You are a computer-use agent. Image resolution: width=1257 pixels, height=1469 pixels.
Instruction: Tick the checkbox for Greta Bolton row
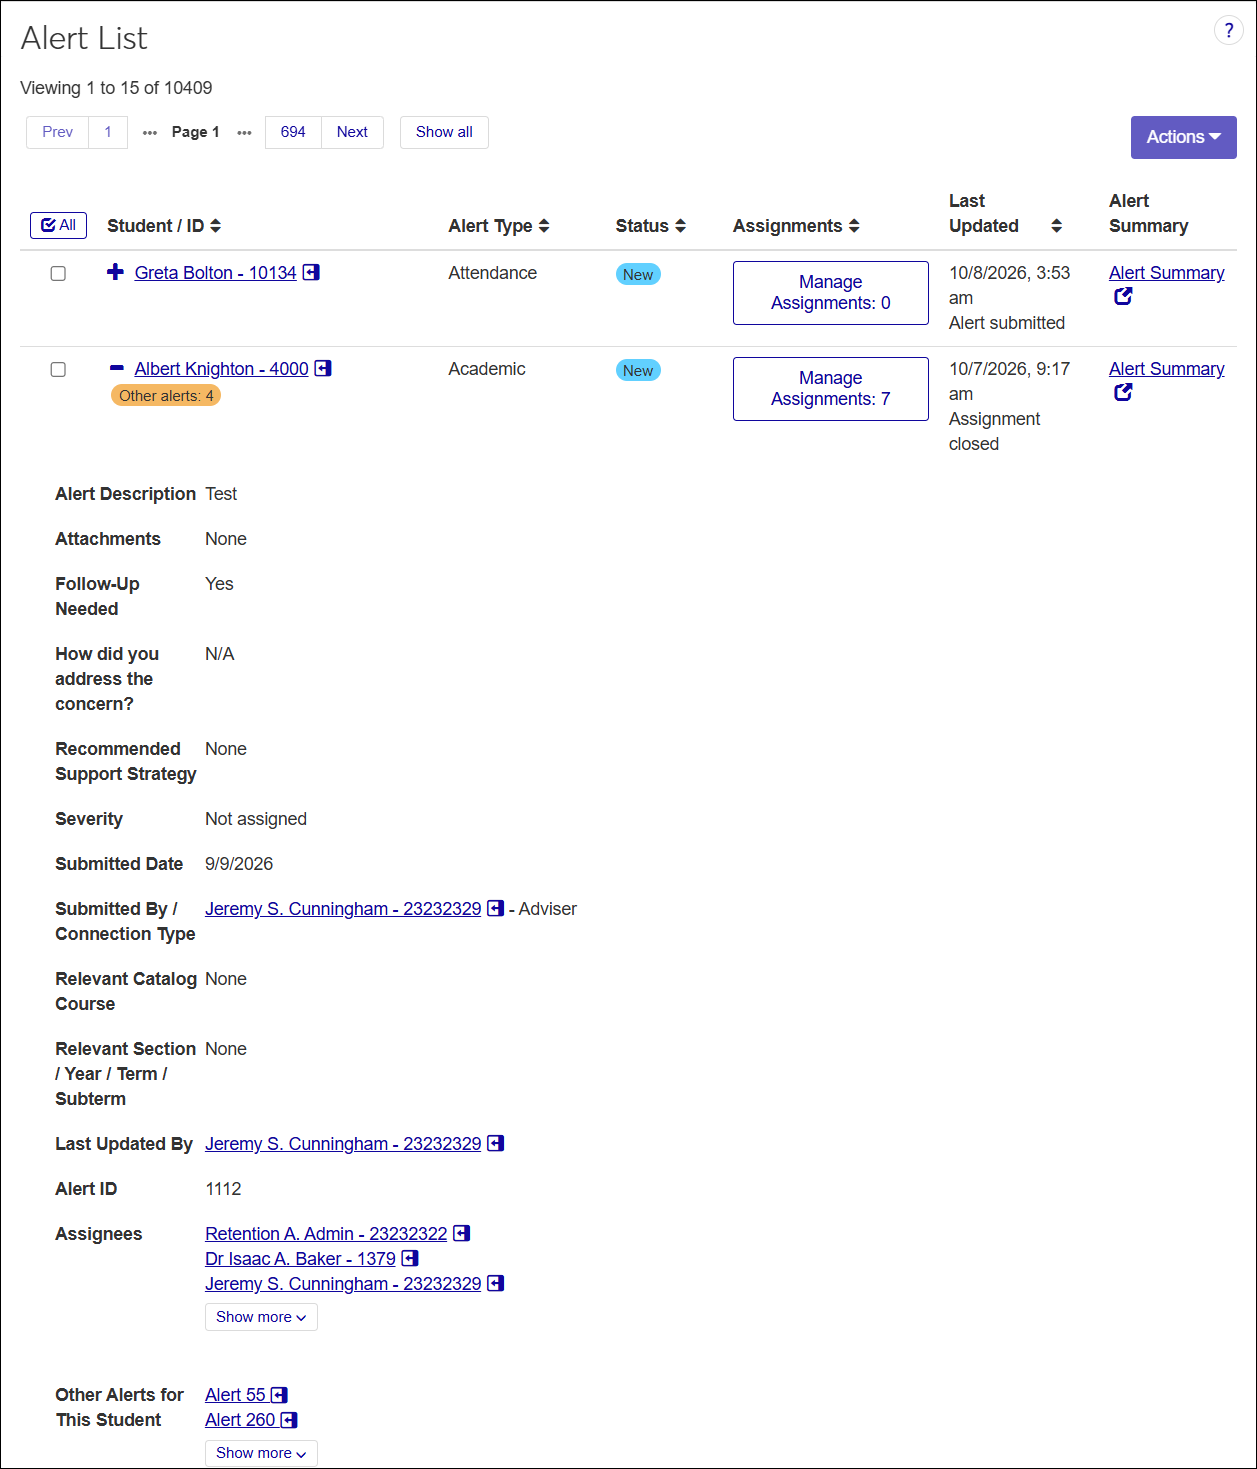tap(58, 273)
